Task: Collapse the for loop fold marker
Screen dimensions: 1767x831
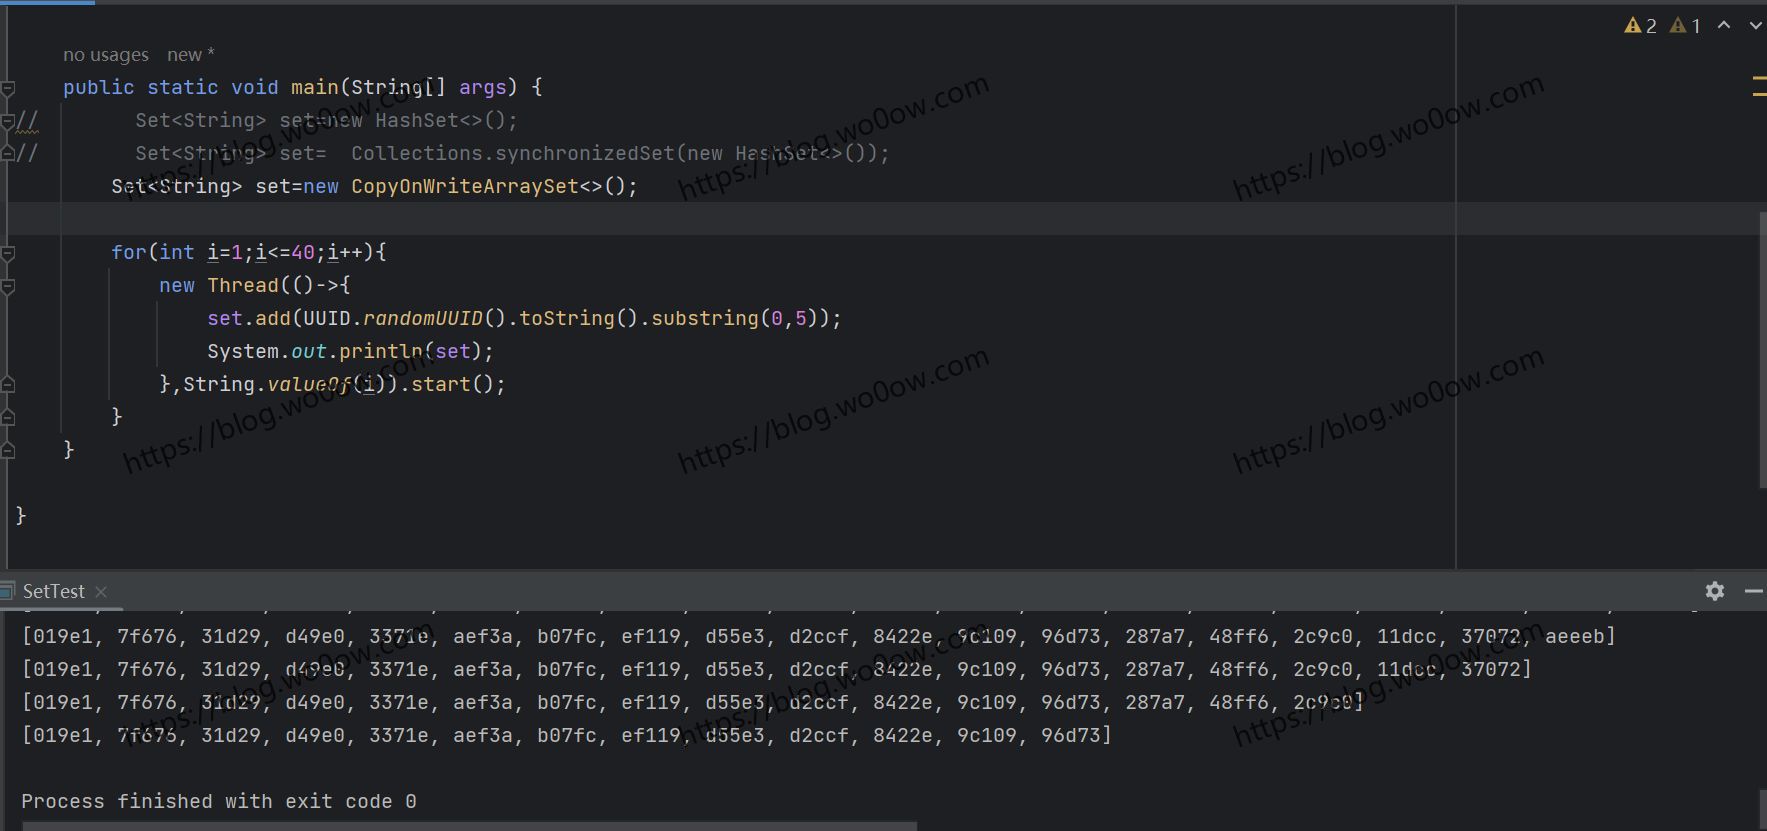Action: click(x=8, y=253)
